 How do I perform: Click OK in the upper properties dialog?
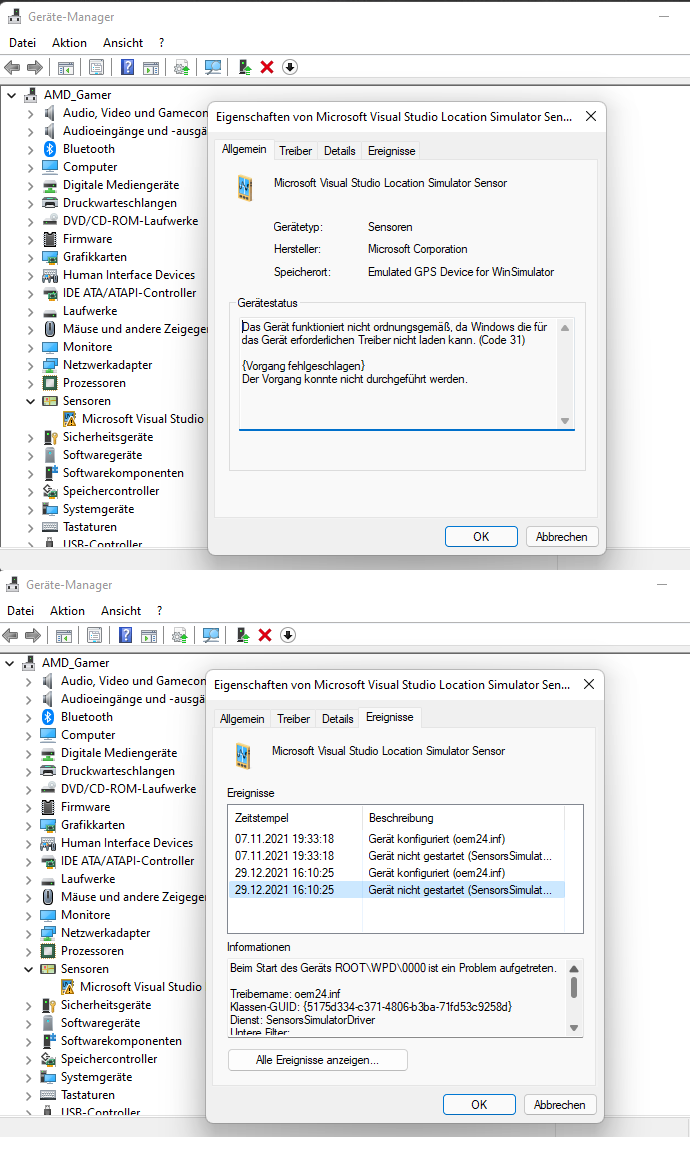click(x=481, y=537)
